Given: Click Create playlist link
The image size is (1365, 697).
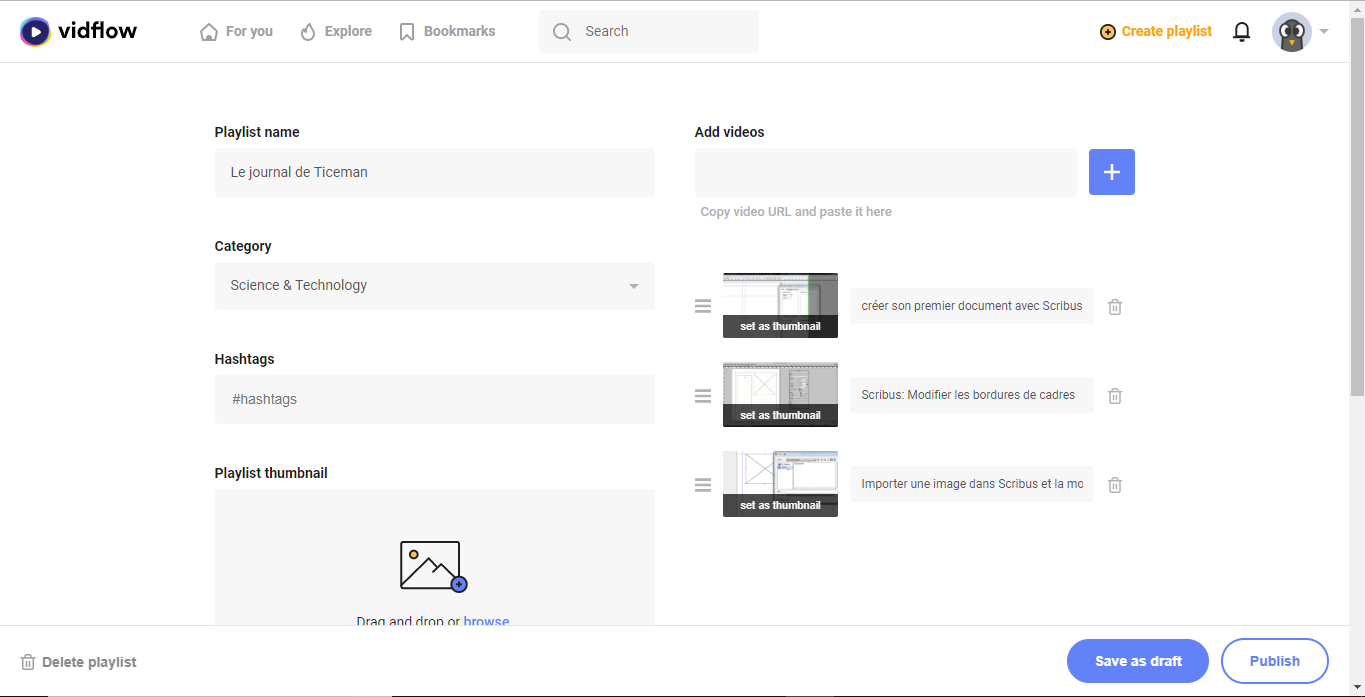Looking at the screenshot, I should pyautogui.click(x=1156, y=31).
